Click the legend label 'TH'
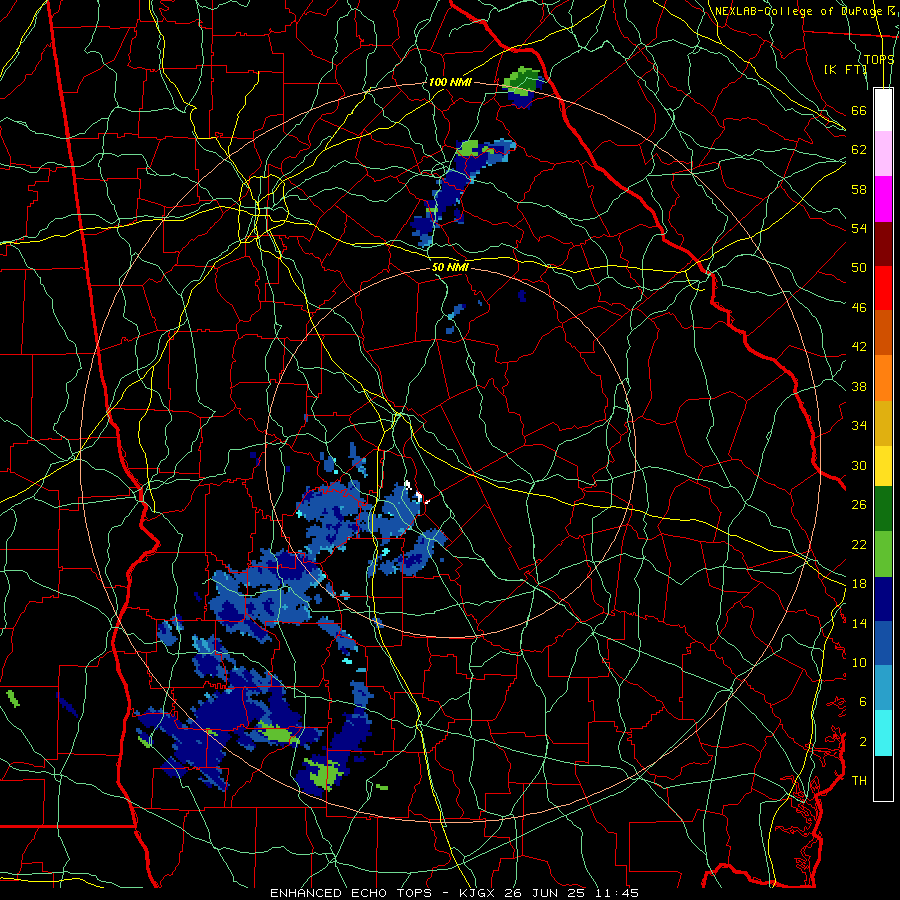This screenshot has width=900, height=900. [x=859, y=780]
